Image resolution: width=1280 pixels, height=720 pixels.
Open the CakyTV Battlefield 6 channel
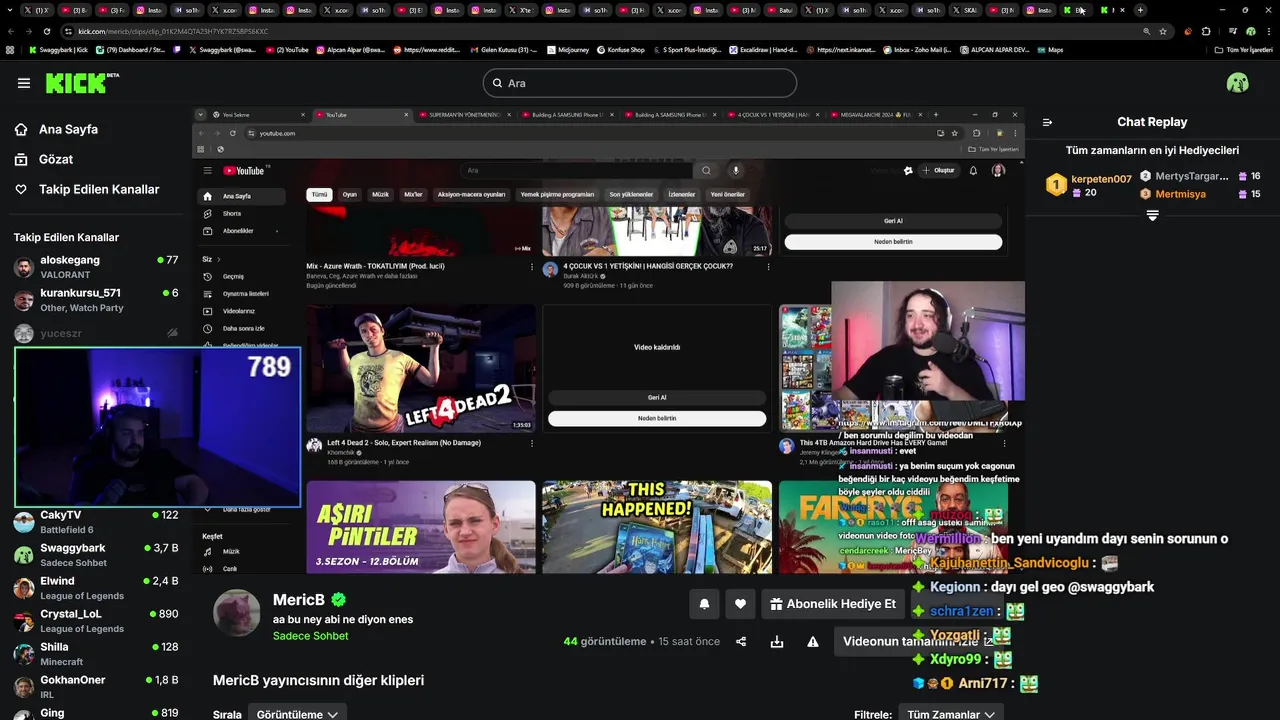pyautogui.click(x=96, y=522)
